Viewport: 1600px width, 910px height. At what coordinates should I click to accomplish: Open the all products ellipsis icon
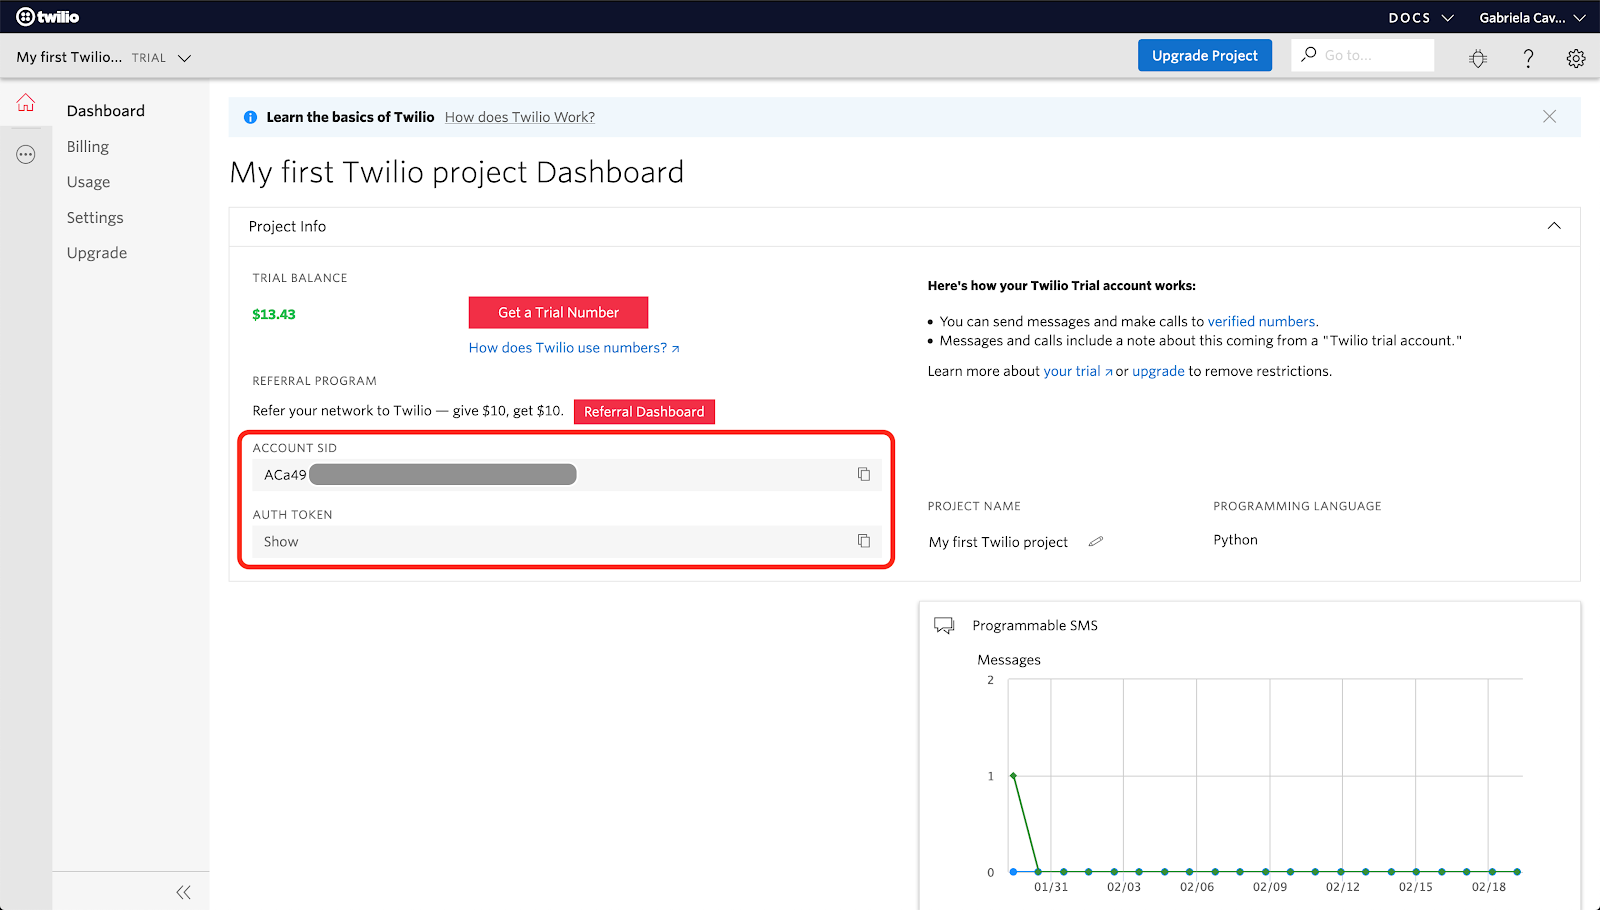(x=26, y=155)
